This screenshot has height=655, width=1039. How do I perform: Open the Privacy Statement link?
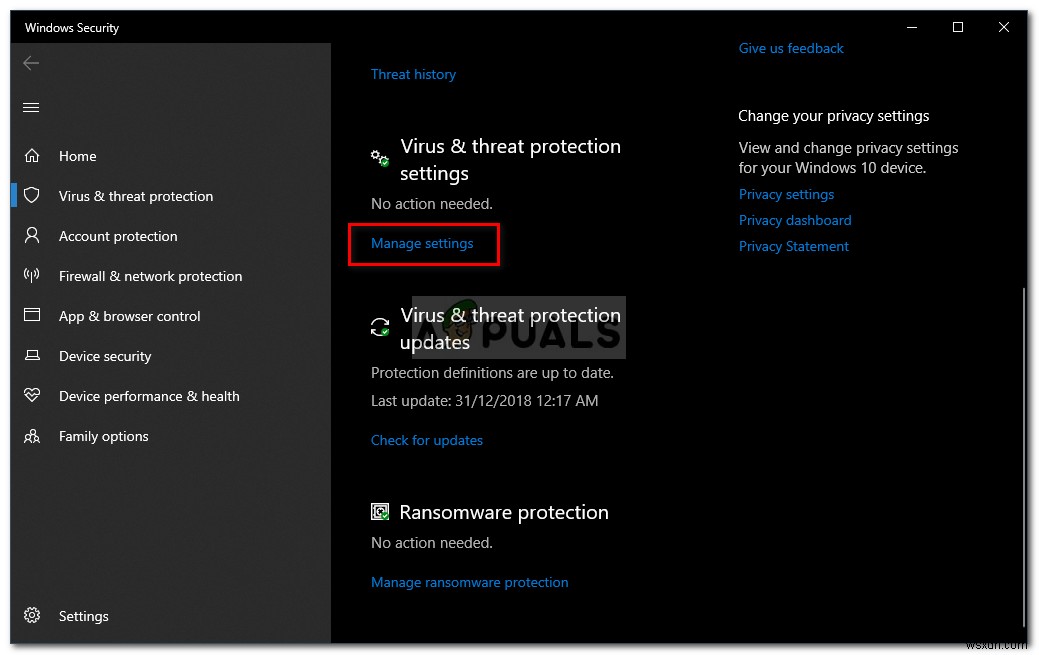tap(793, 246)
